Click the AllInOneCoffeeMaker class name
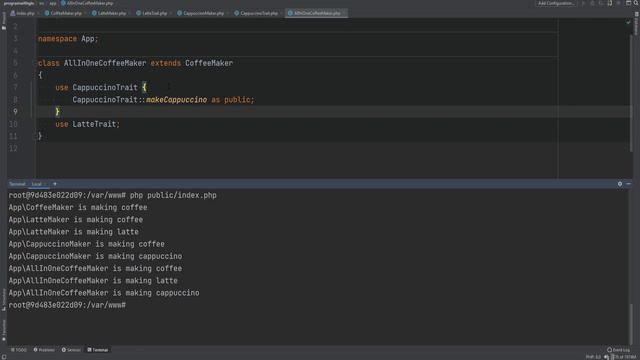 pyautogui.click(x=104, y=63)
